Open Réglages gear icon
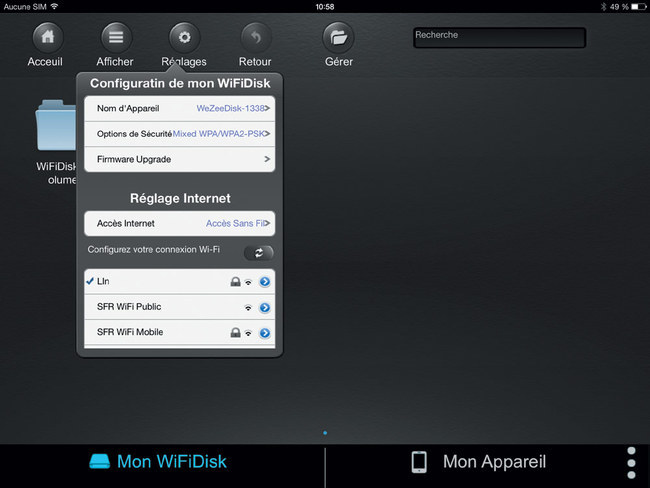Viewport: 650px width, 488px height. [184, 37]
